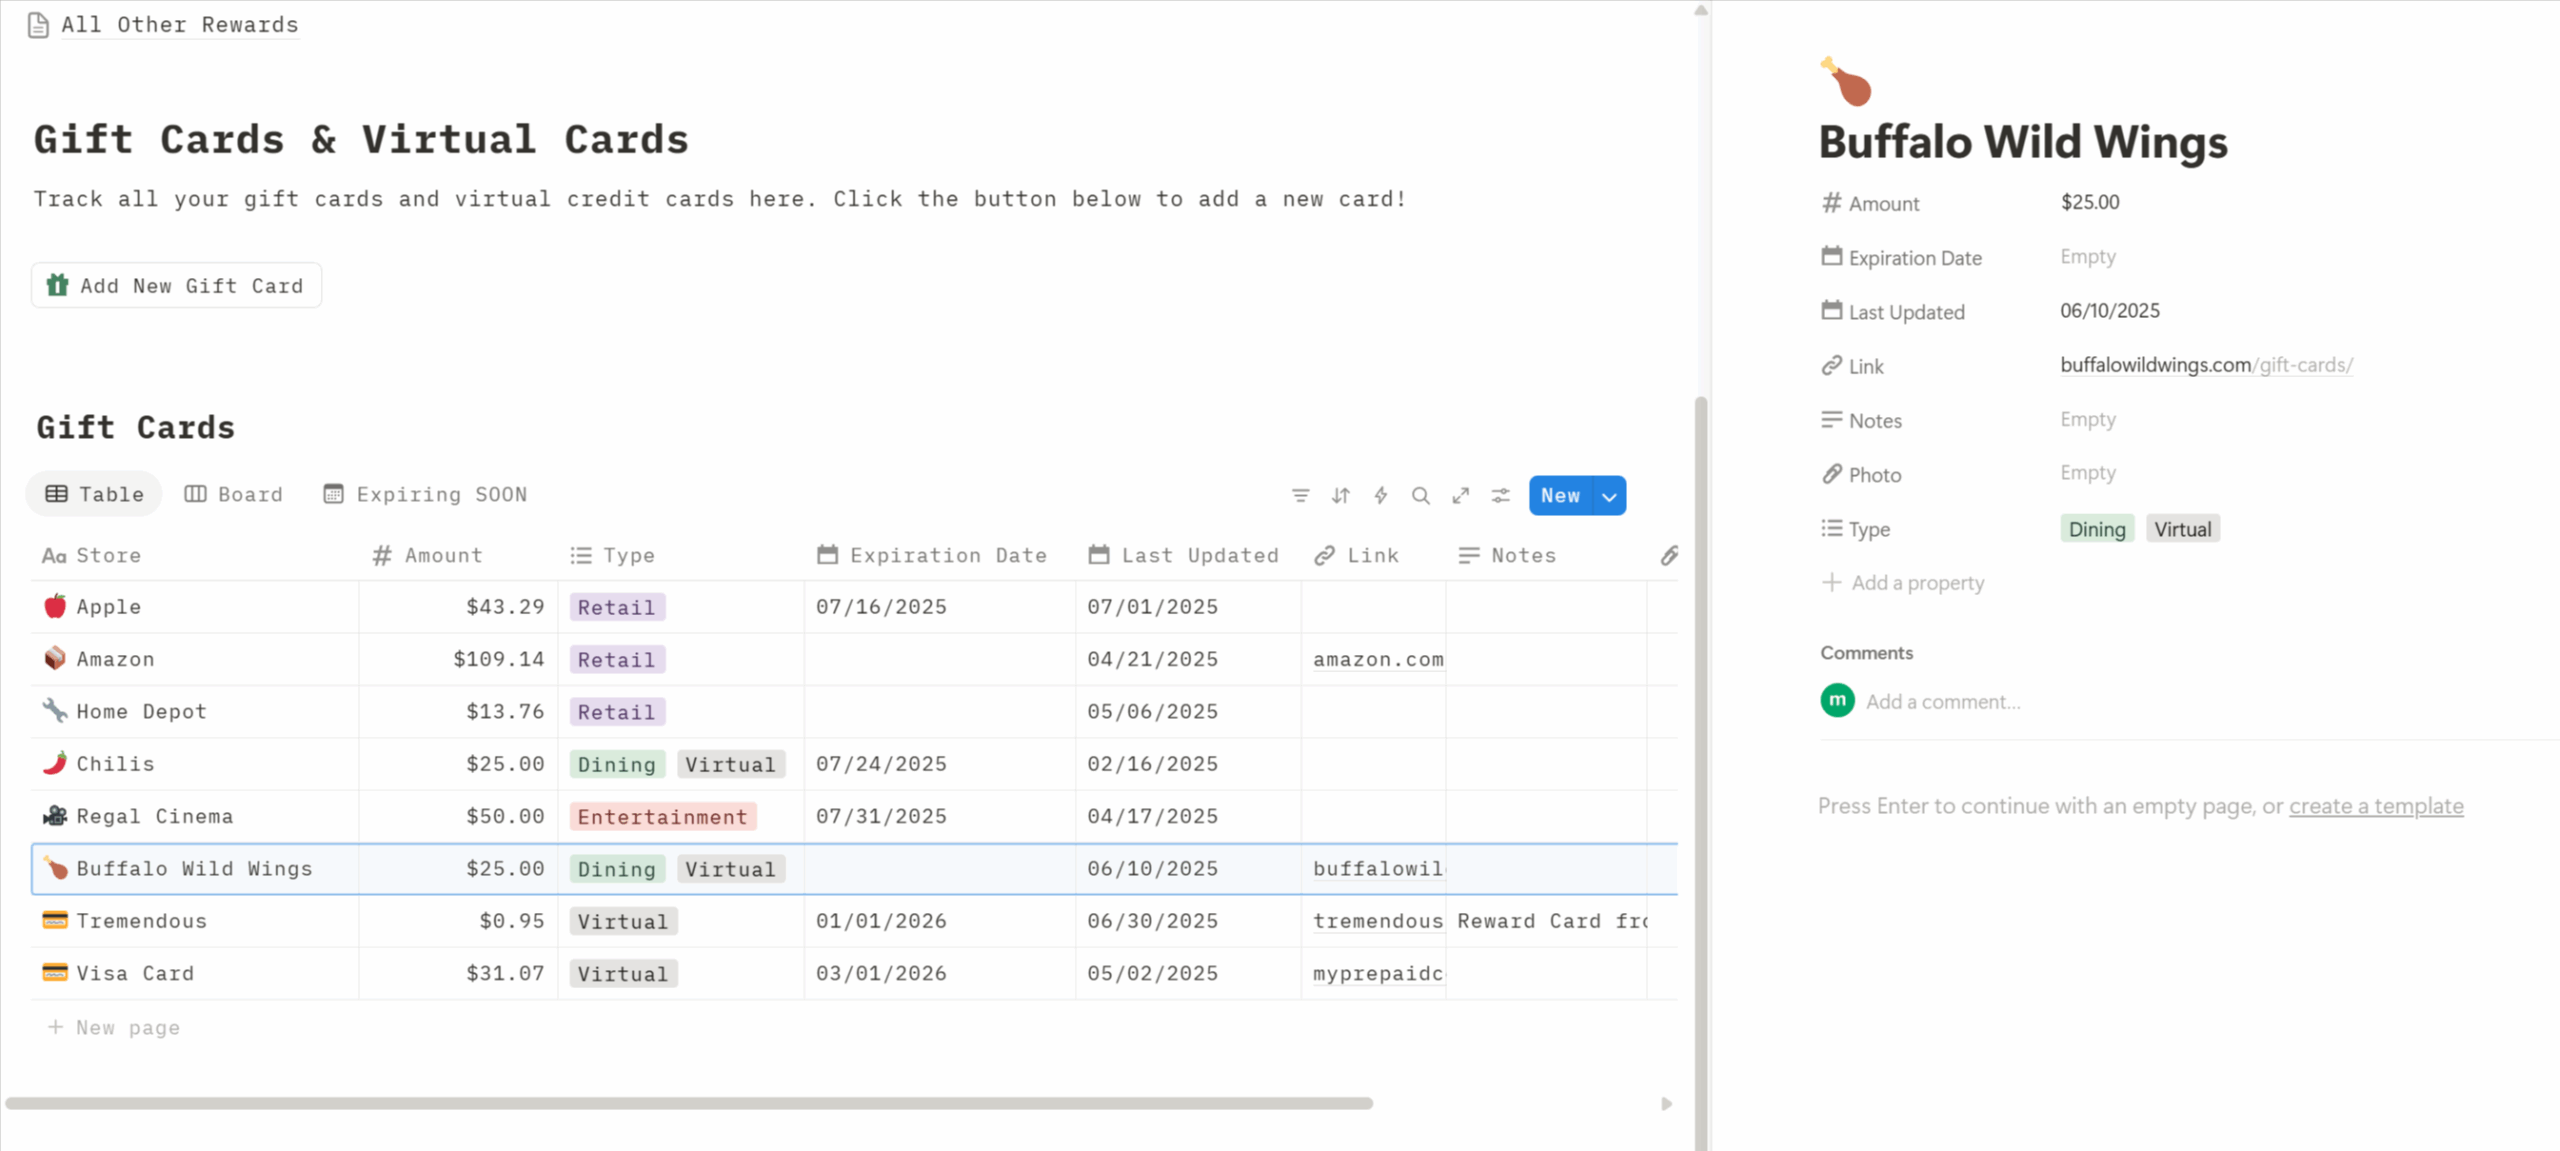The height and width of the screenshot is (1151, 2560).
Task: Open Type property list icon in panel
Action: [1831, 528]
